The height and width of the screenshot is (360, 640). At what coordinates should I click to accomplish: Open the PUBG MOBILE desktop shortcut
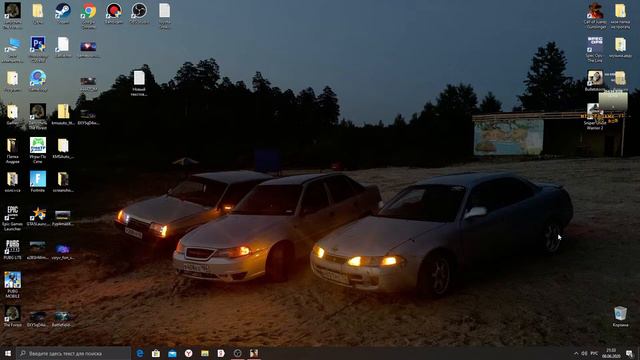(x=12, y=285)
